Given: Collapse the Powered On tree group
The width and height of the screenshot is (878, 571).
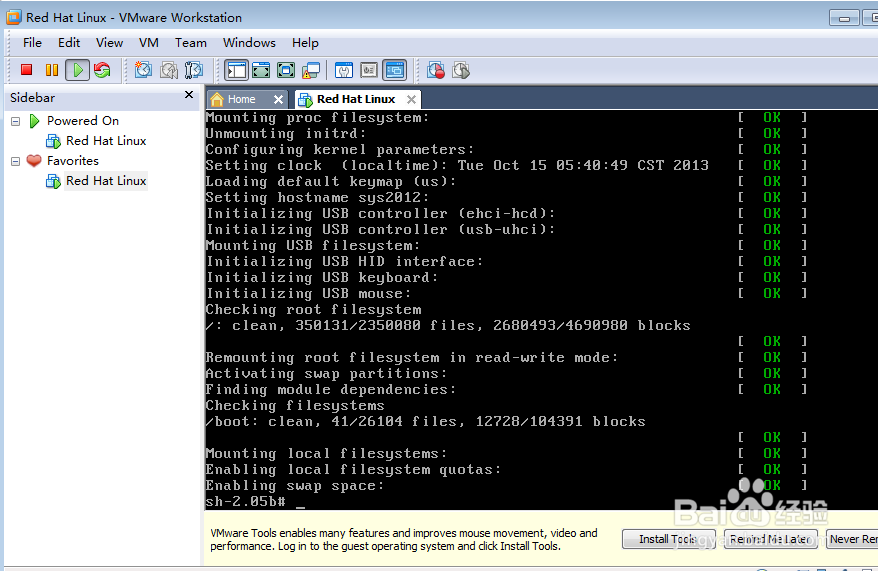Looking at the screenshot, I should (x=16, y=121).
